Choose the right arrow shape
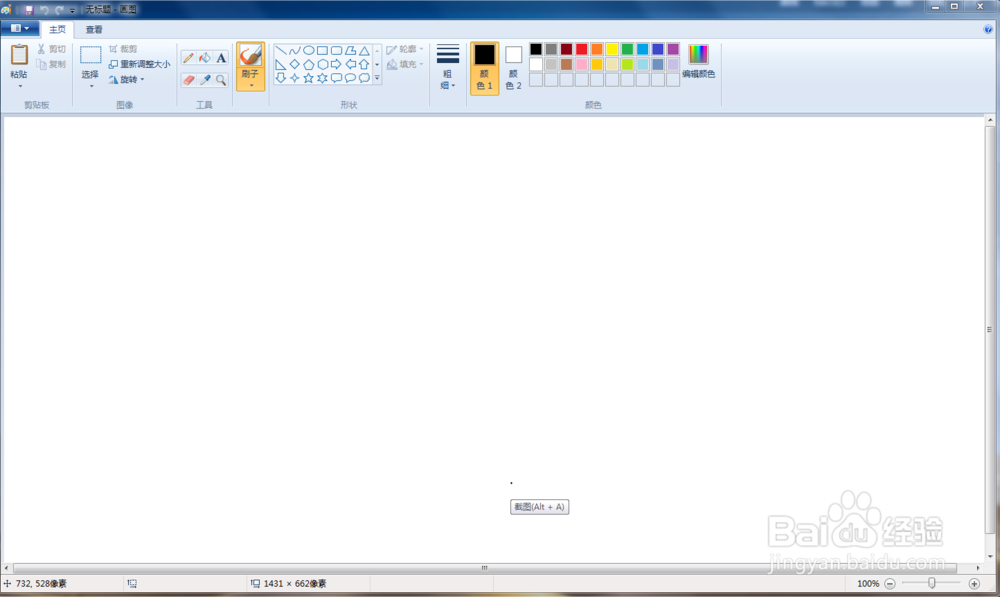 (x=336, y=64)
